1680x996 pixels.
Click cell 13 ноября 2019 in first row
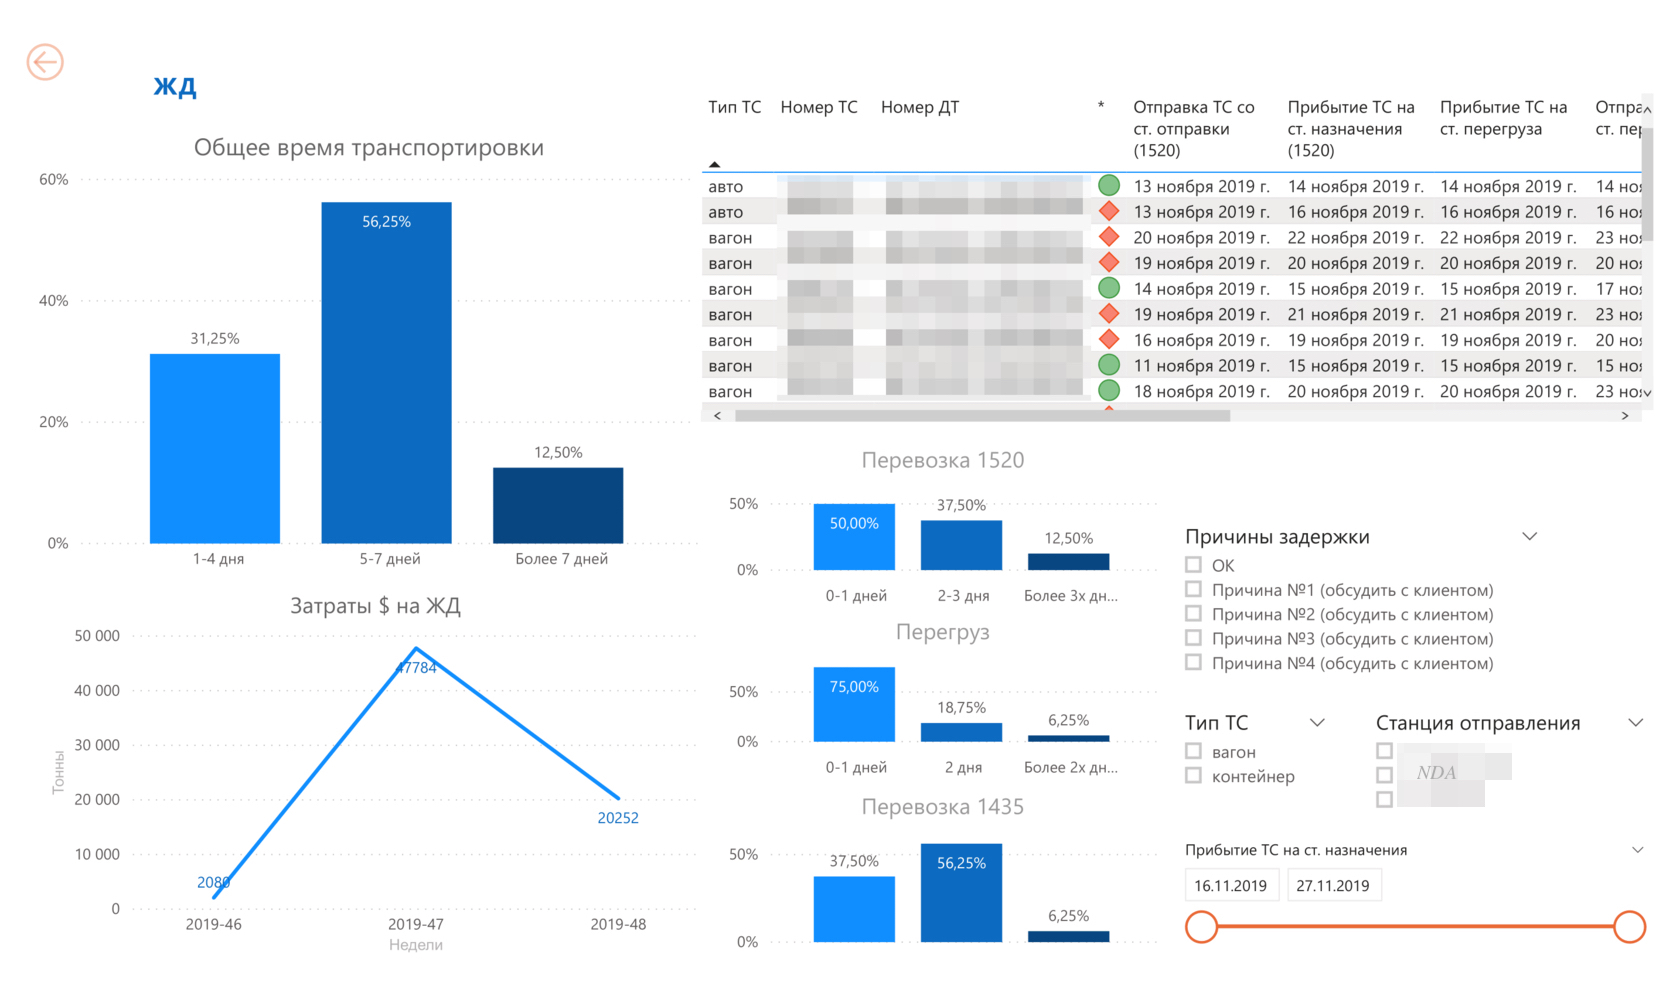pos(1201,186)
